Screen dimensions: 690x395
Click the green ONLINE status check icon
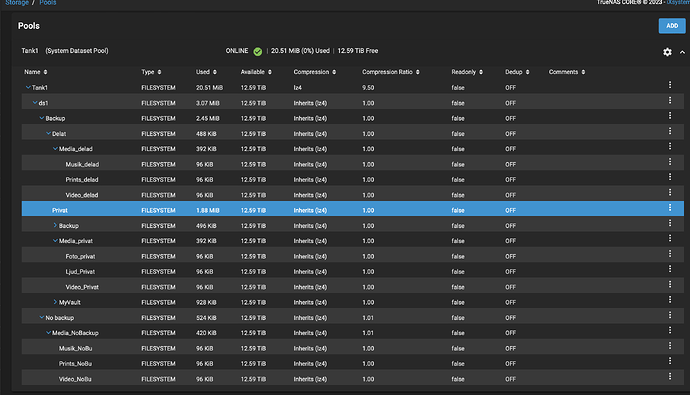point(257,51)
